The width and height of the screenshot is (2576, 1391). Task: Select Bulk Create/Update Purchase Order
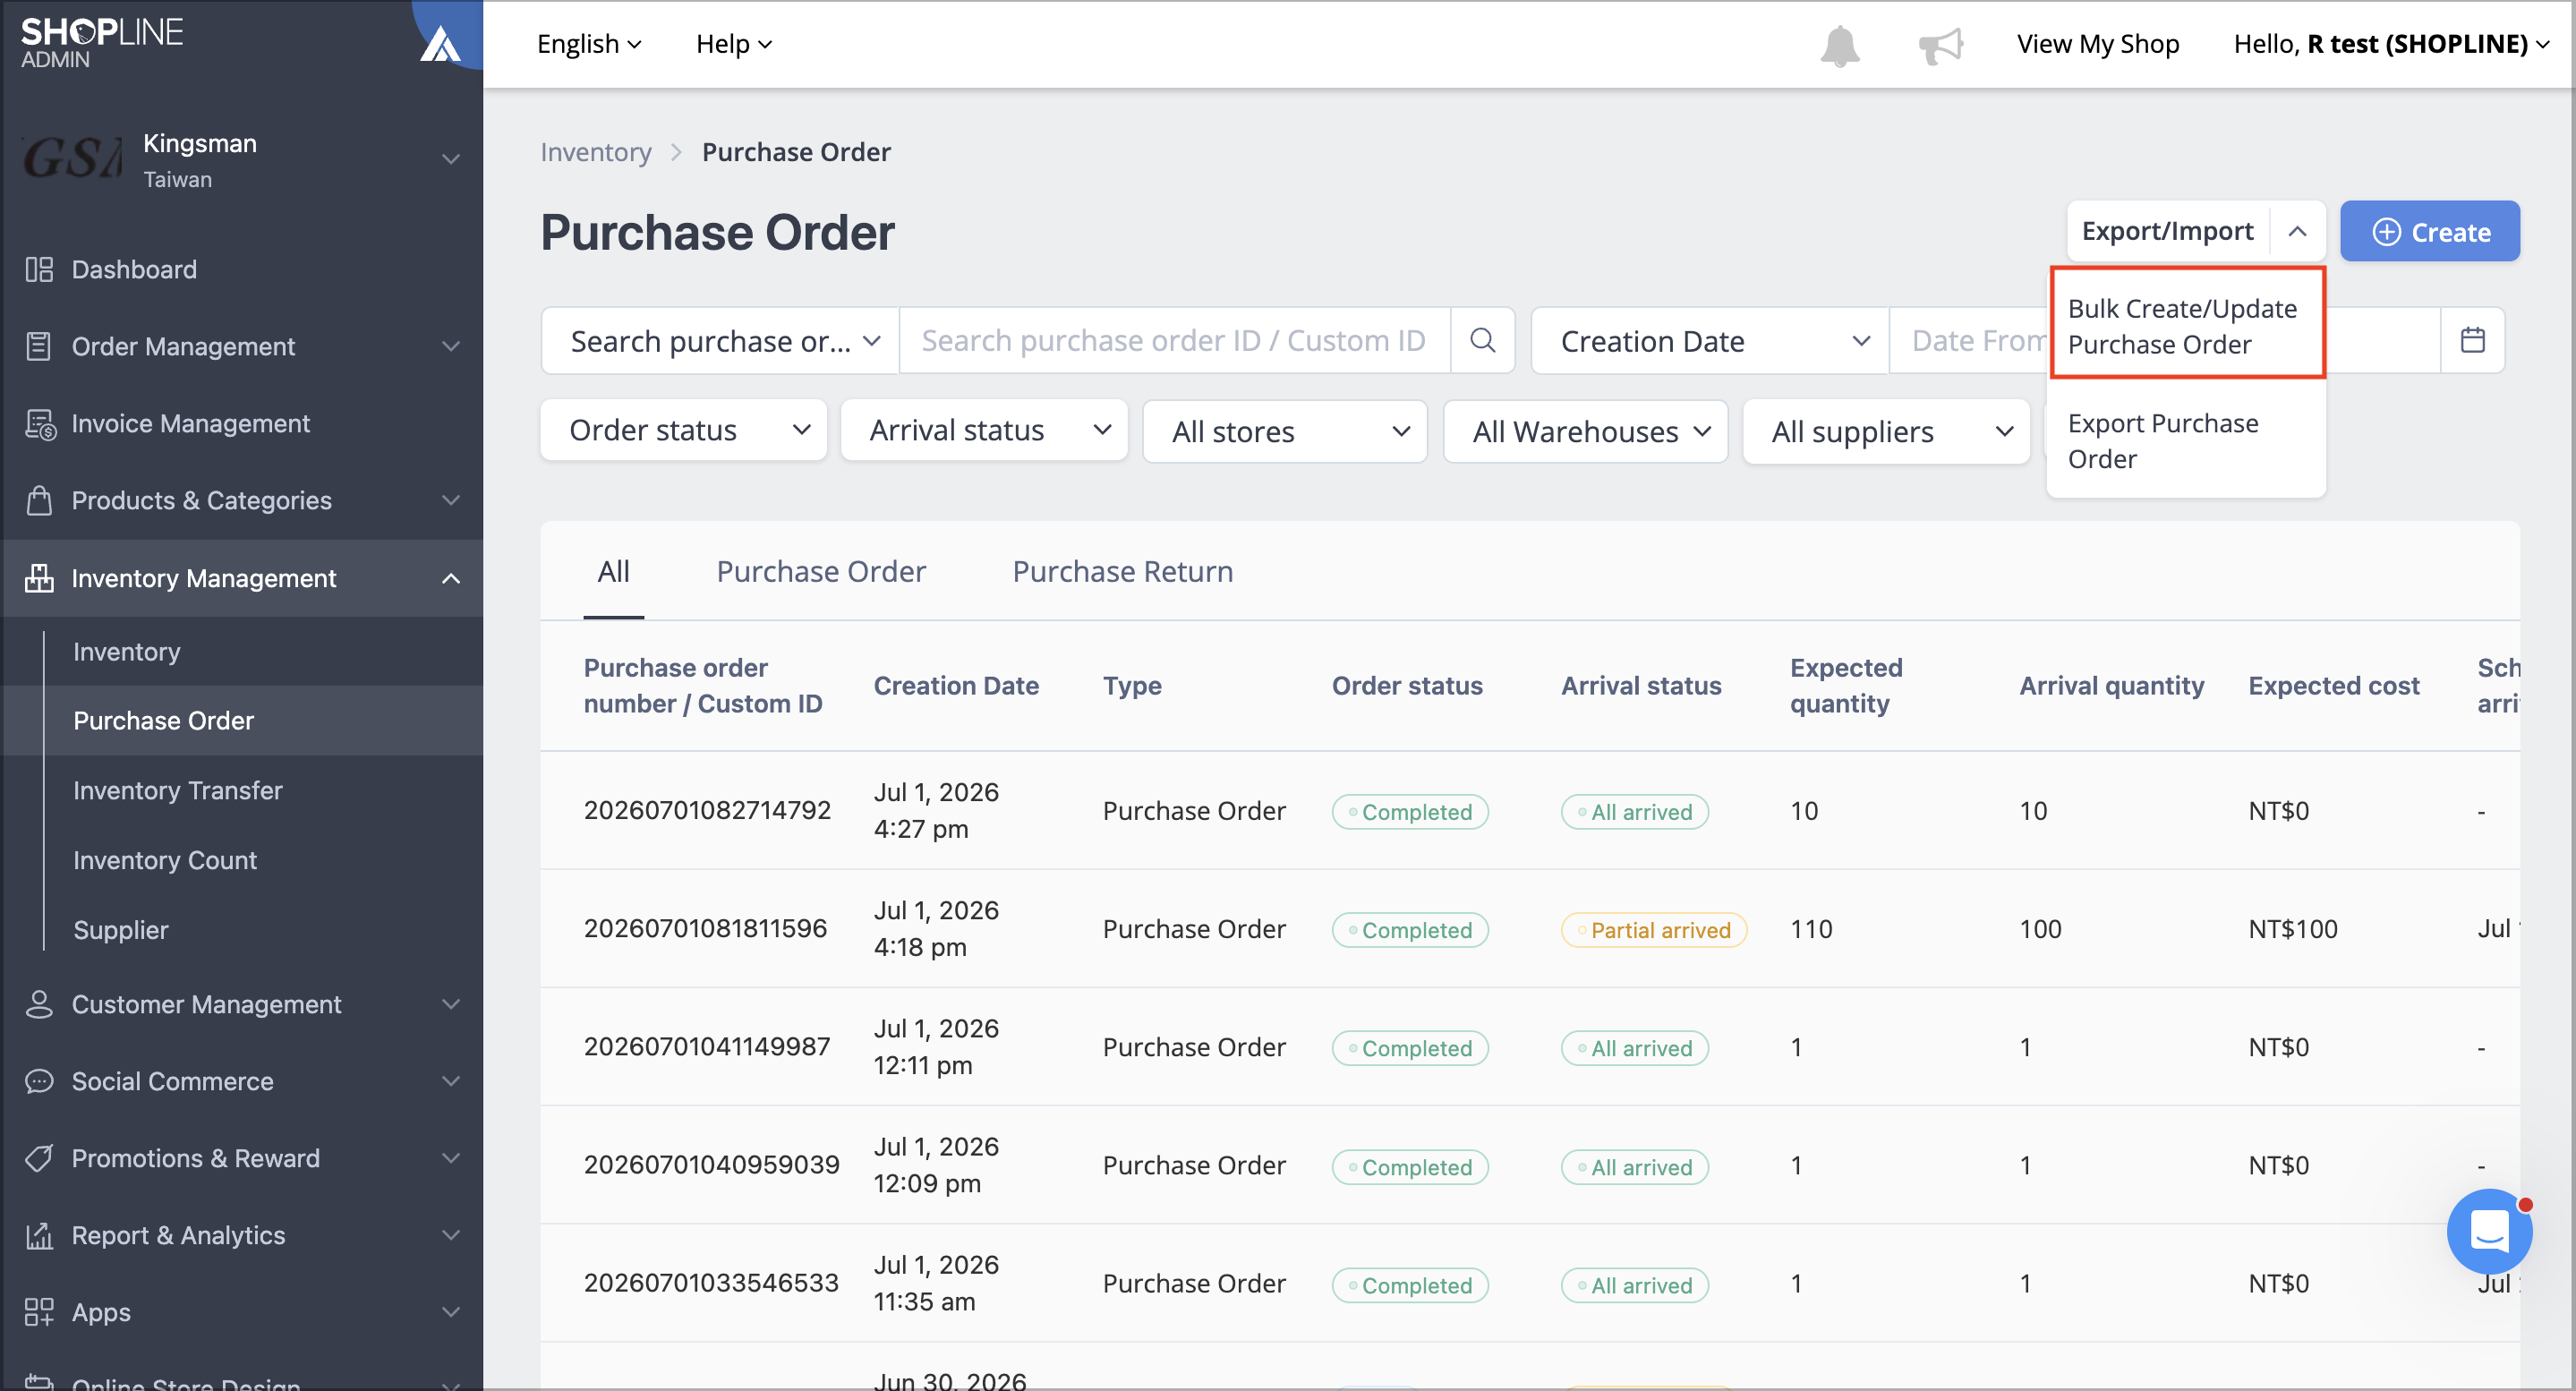2187,325
